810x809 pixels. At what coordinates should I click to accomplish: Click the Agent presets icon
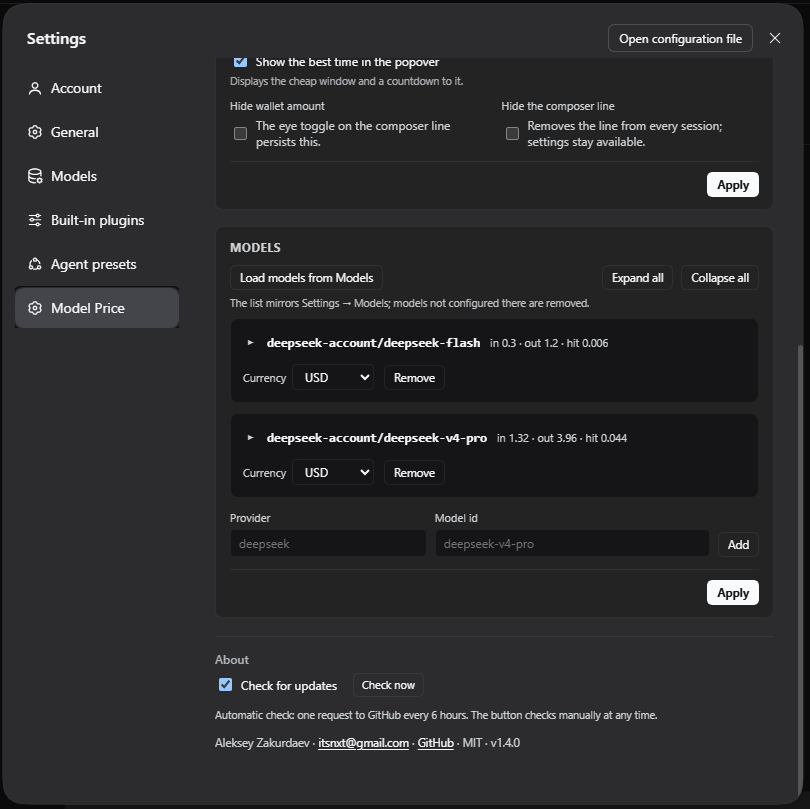coord(35,264)
